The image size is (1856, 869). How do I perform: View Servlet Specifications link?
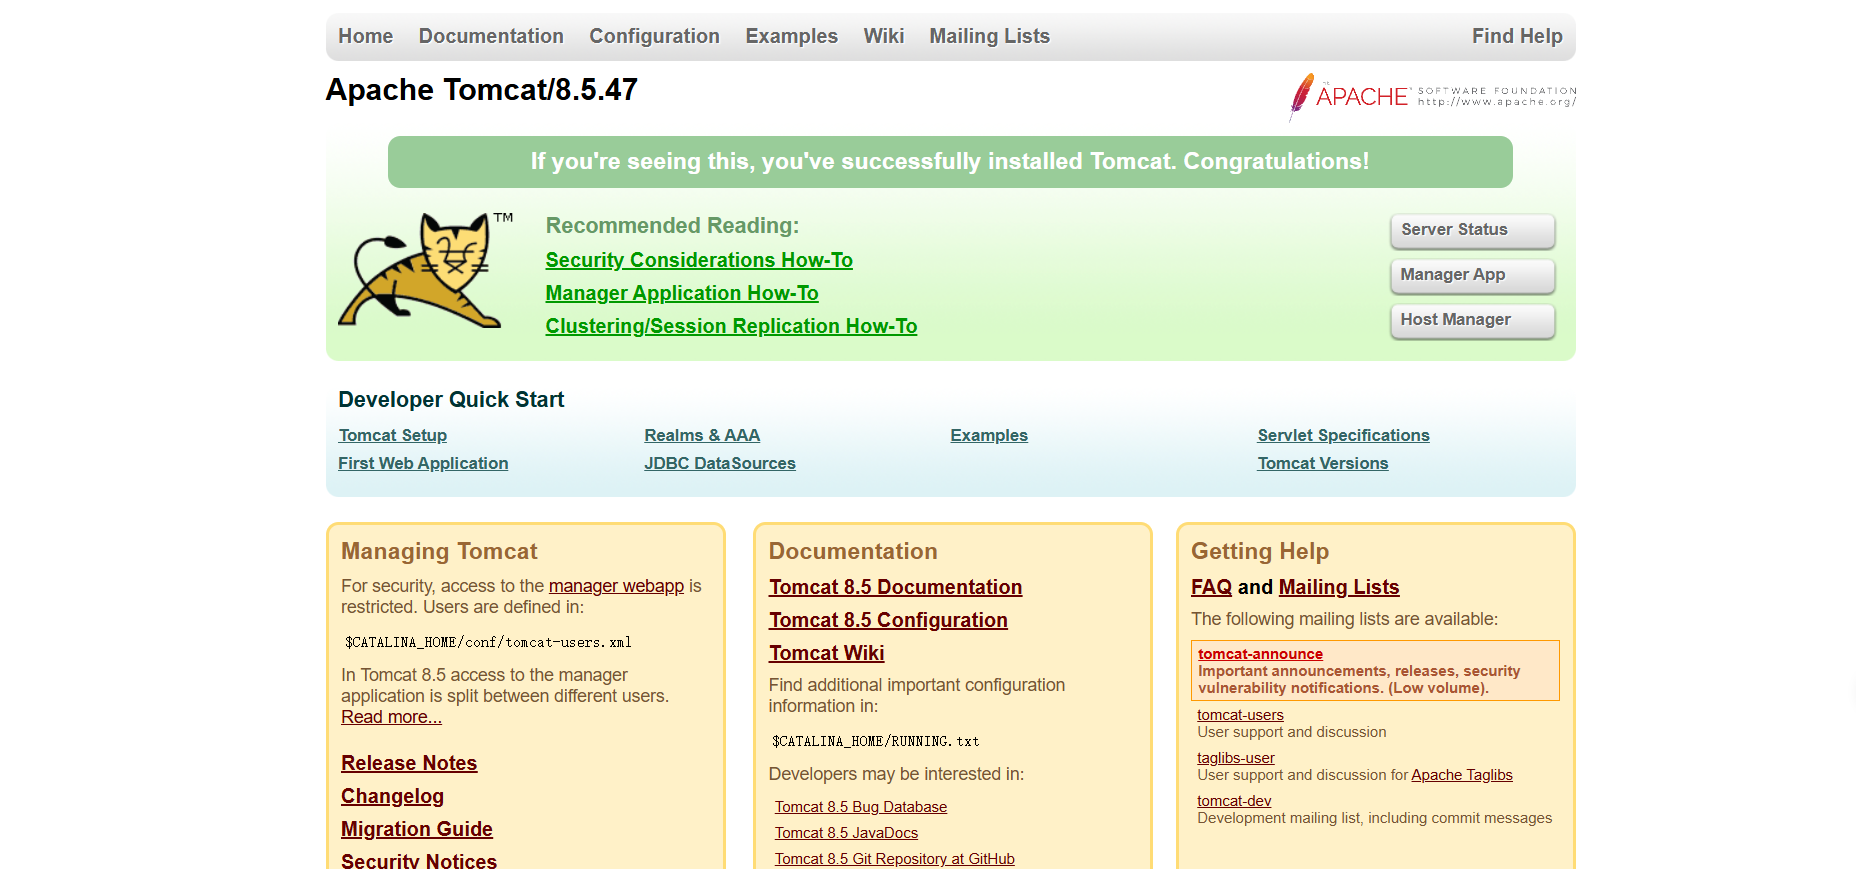[1344, 435]
